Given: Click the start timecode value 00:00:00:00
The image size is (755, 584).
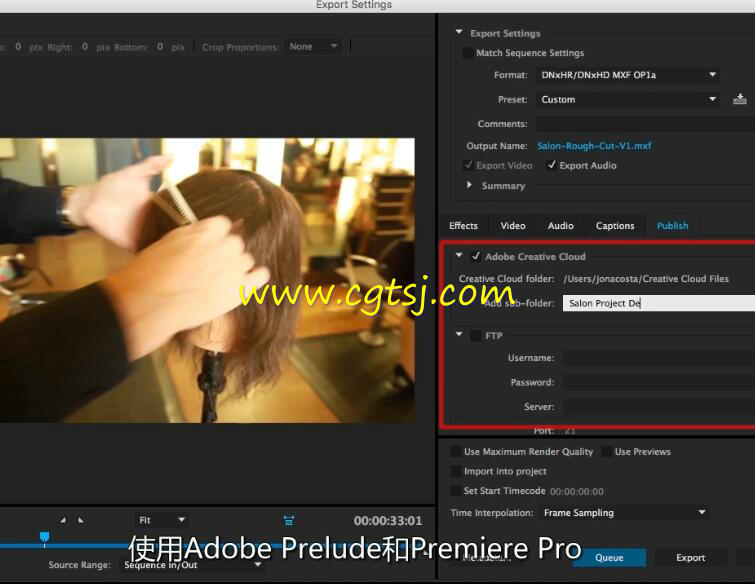Looking at the screenshot, I should click(576, 492).
